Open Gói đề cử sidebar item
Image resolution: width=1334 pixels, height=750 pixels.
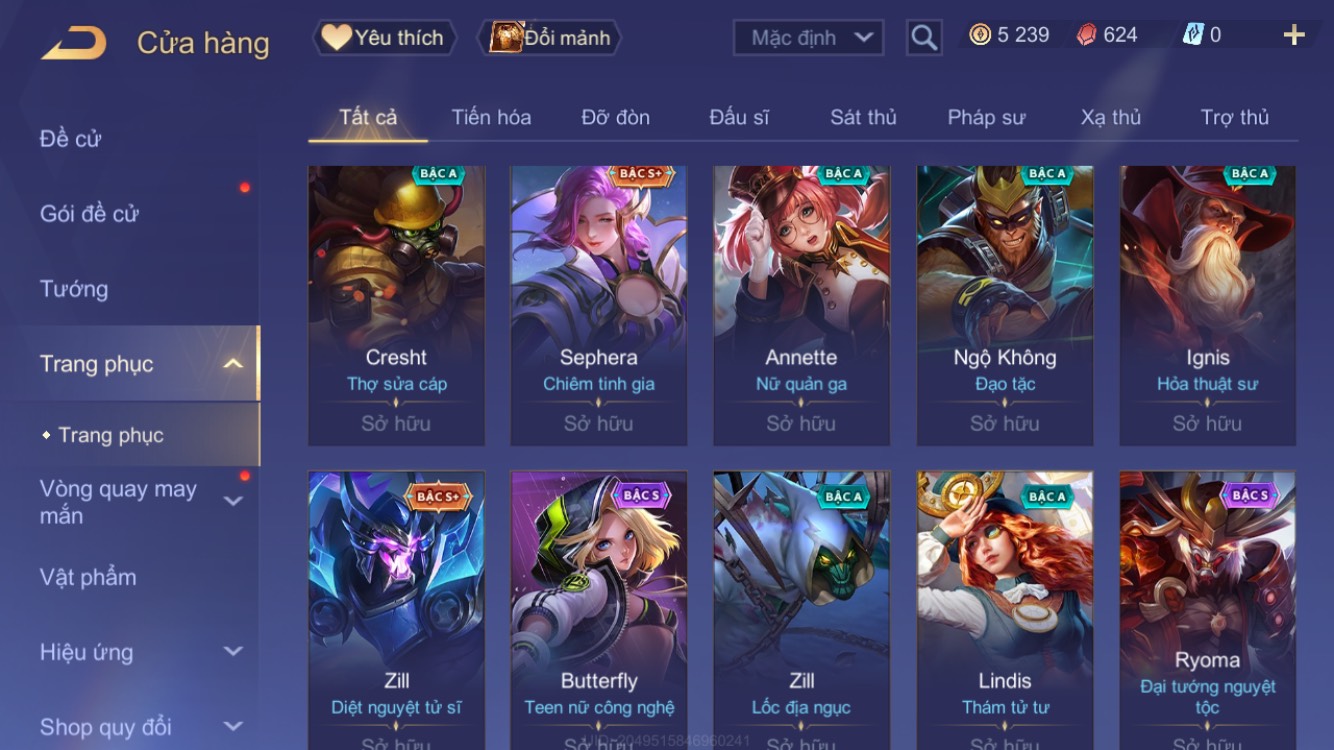click(89, 213)
